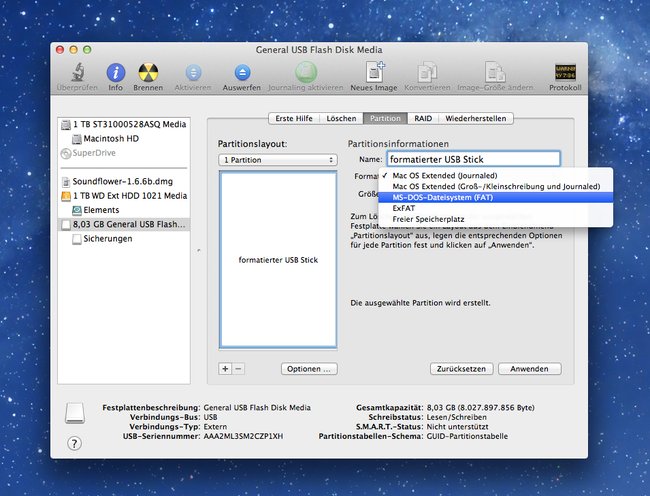Choose Mac OS Extended Groß-/Kleinschreibung und Journaled
Screen dimensions: 650x496
[x=496, y=186]
